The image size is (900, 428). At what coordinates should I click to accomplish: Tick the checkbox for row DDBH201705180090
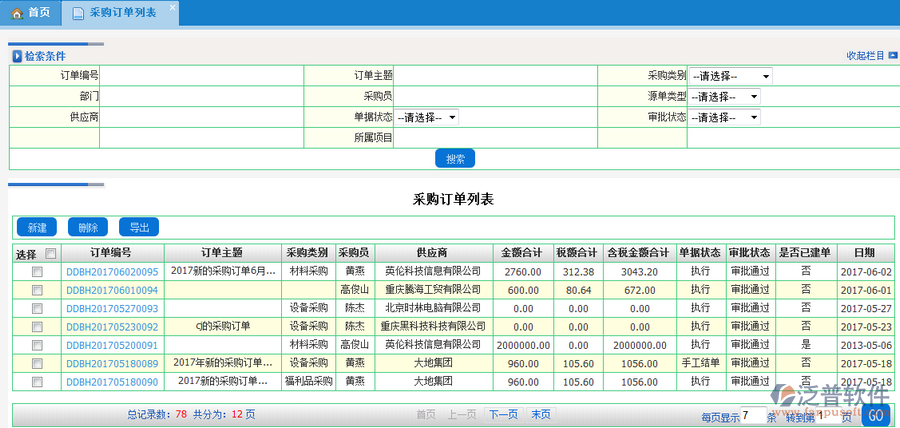pyautogui.click(x=37, y=382)
